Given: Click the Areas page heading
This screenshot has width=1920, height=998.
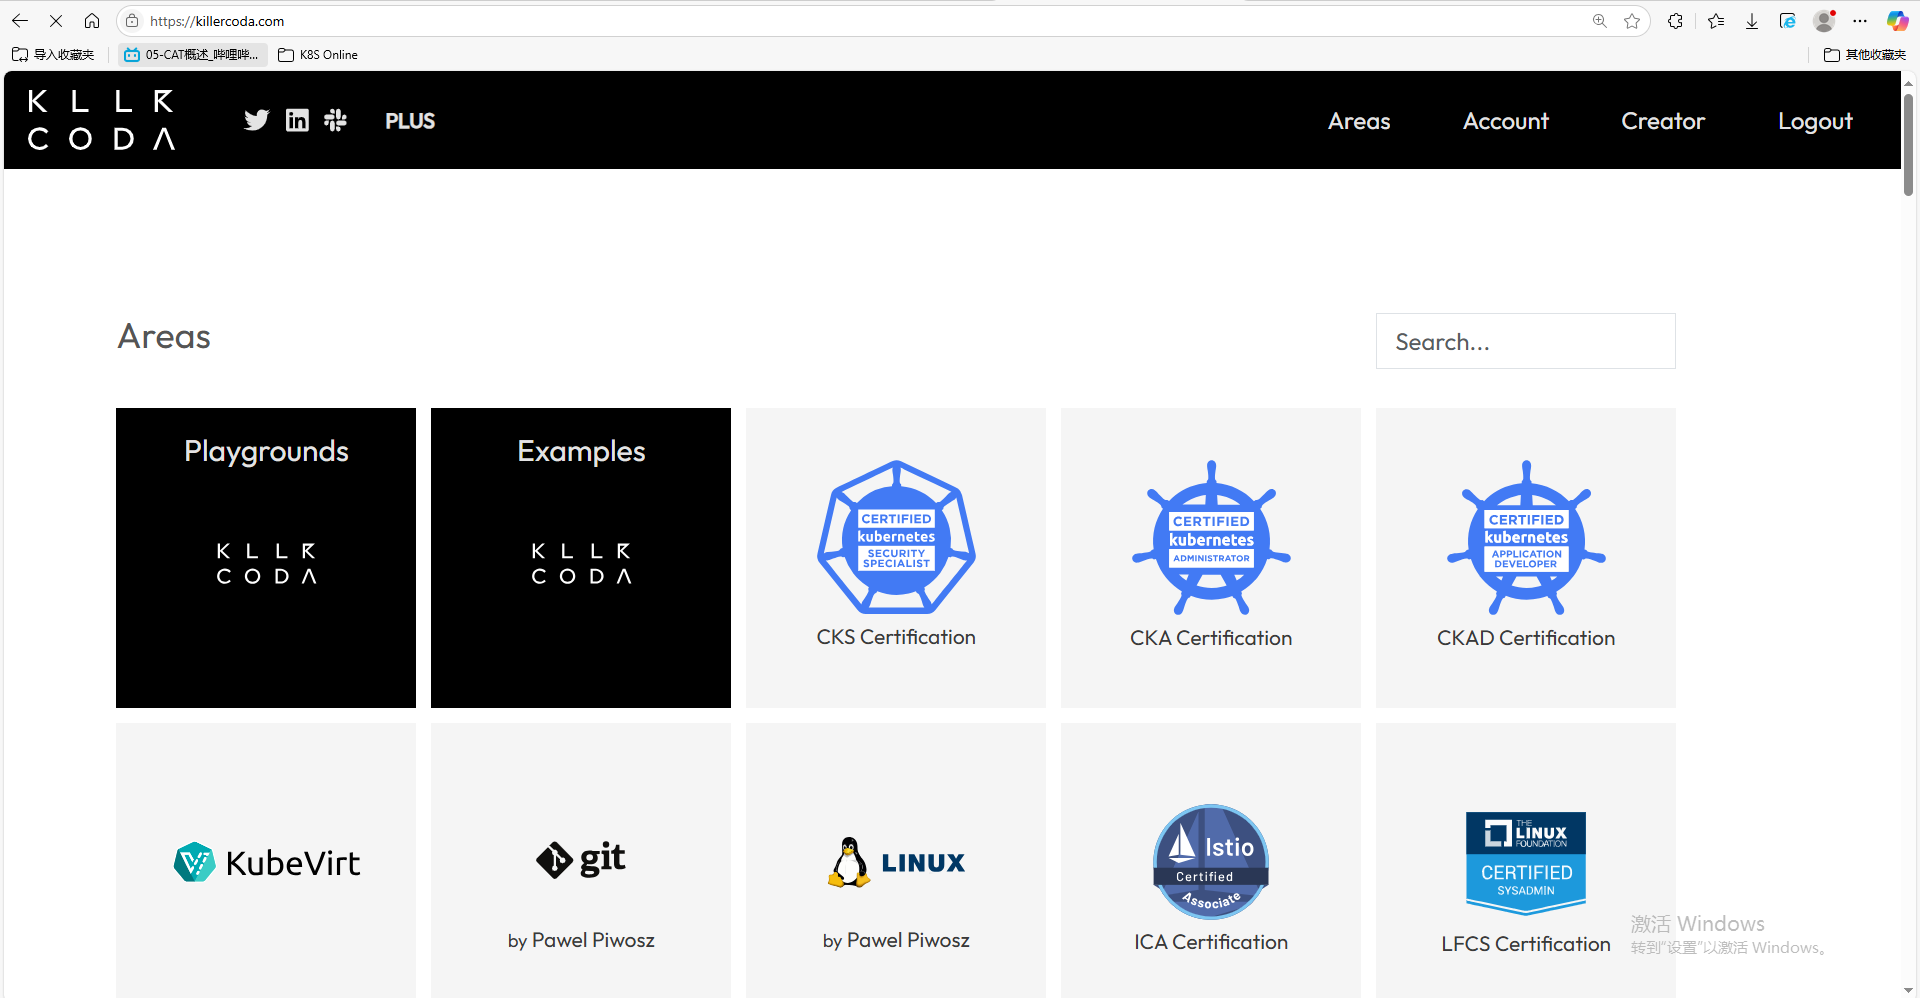Looking at the screenshot, I should (x=164, y=336).
